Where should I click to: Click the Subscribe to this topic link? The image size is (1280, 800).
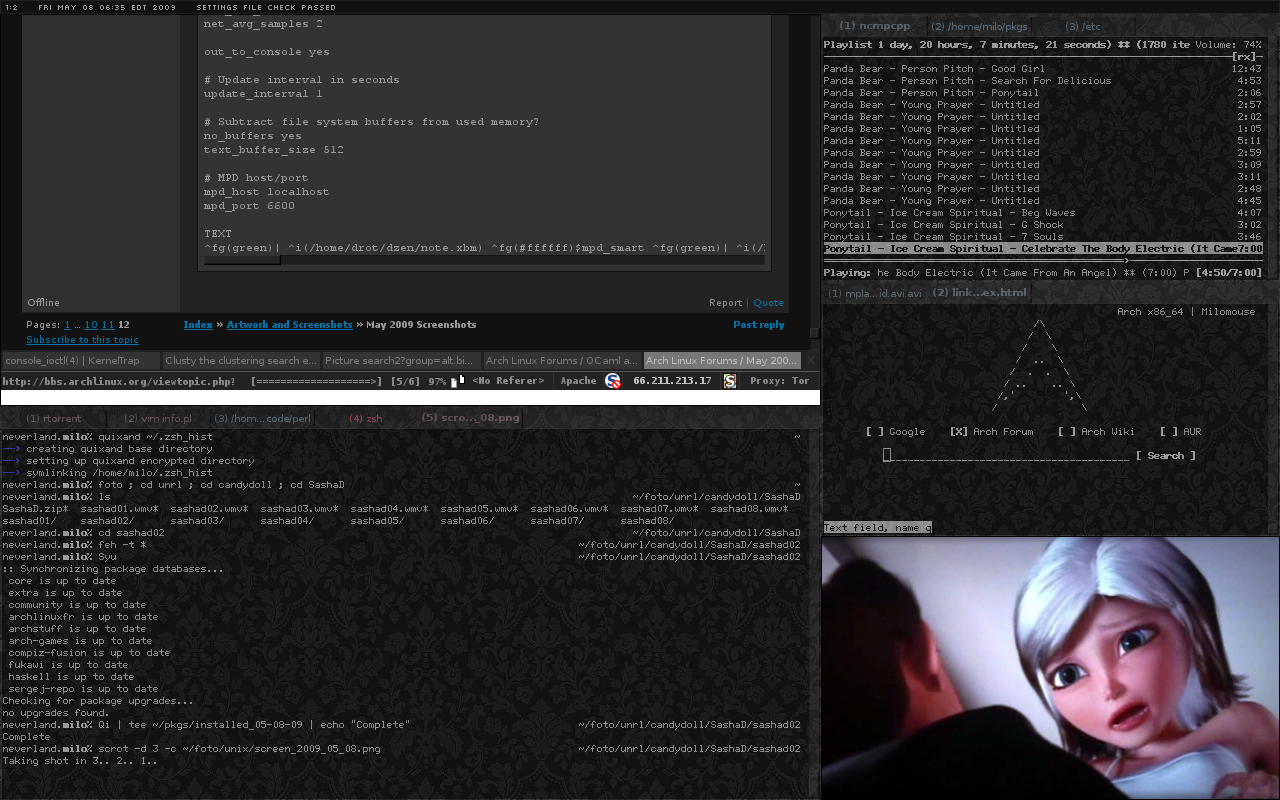(82, 340)
